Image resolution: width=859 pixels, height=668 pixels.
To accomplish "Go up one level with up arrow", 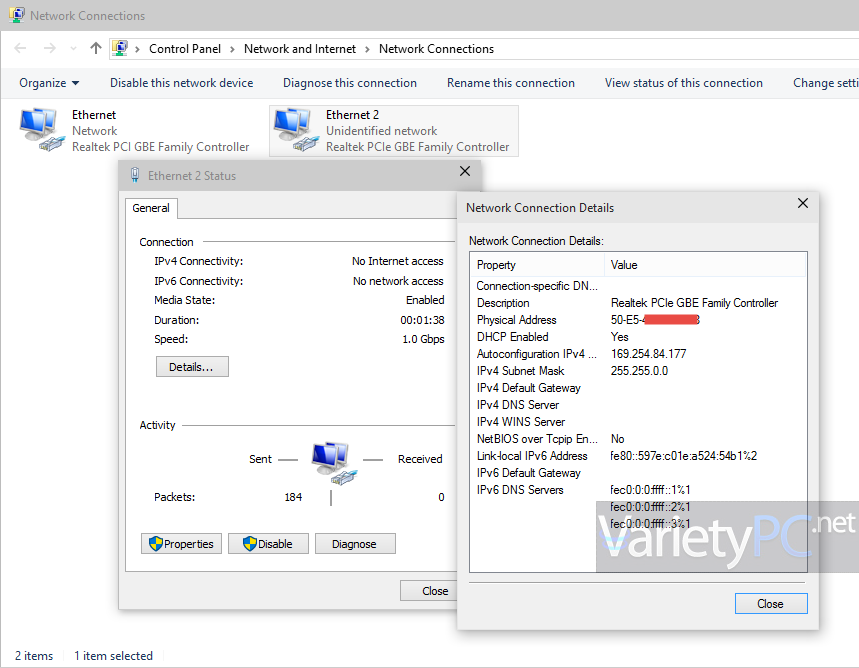I will coord(96,48).
